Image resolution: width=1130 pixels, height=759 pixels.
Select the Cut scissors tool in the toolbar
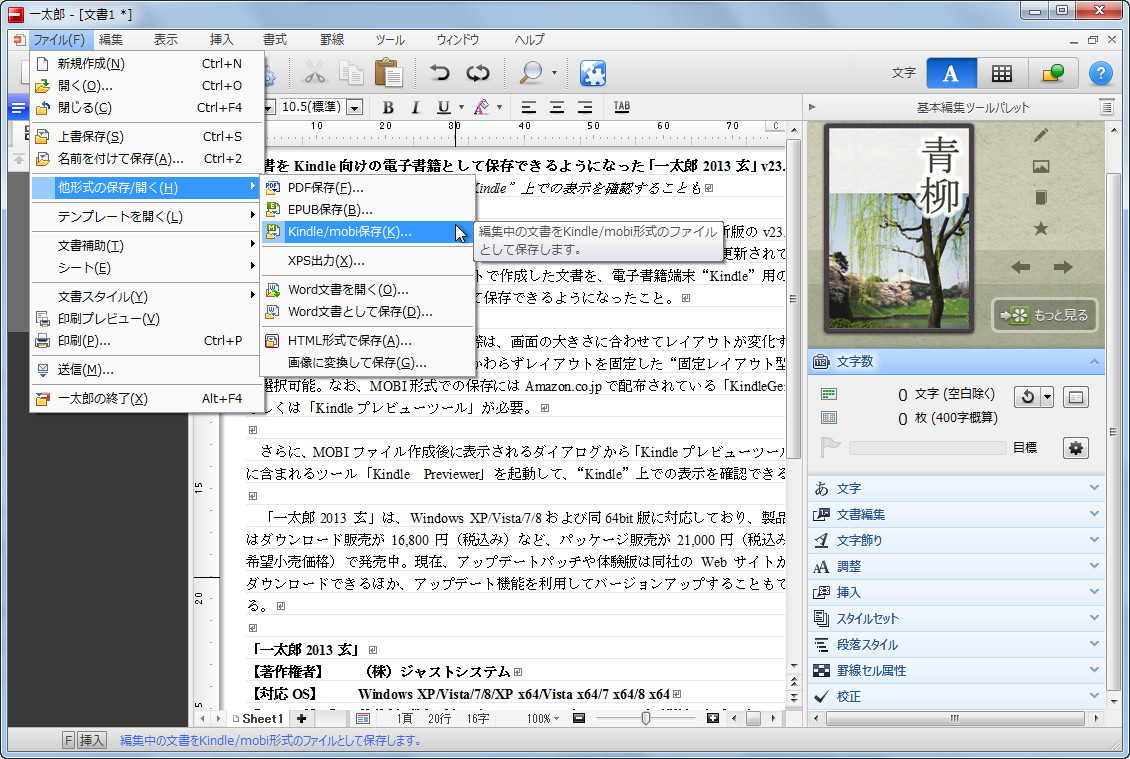(317, 72)
